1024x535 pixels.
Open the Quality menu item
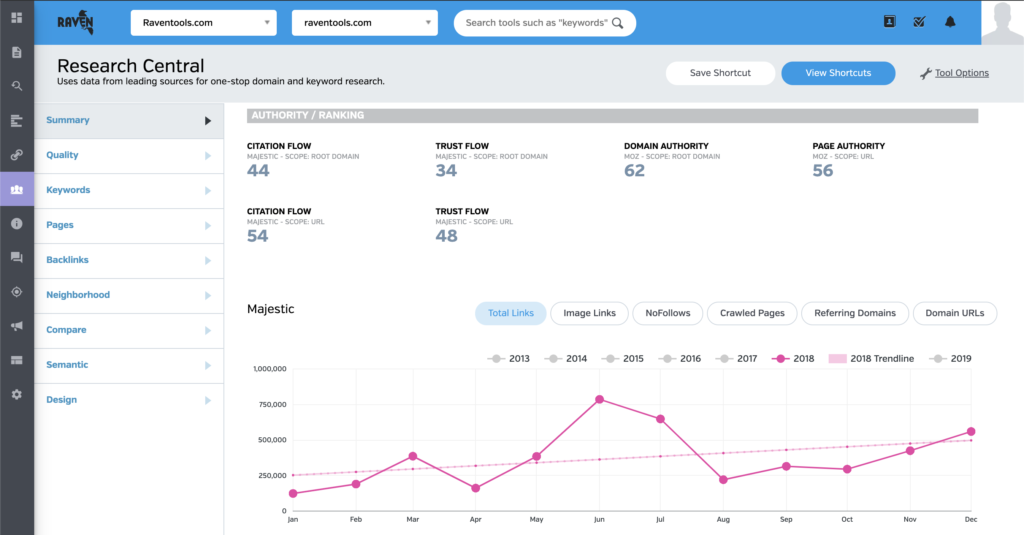click(x=129, y=155)
